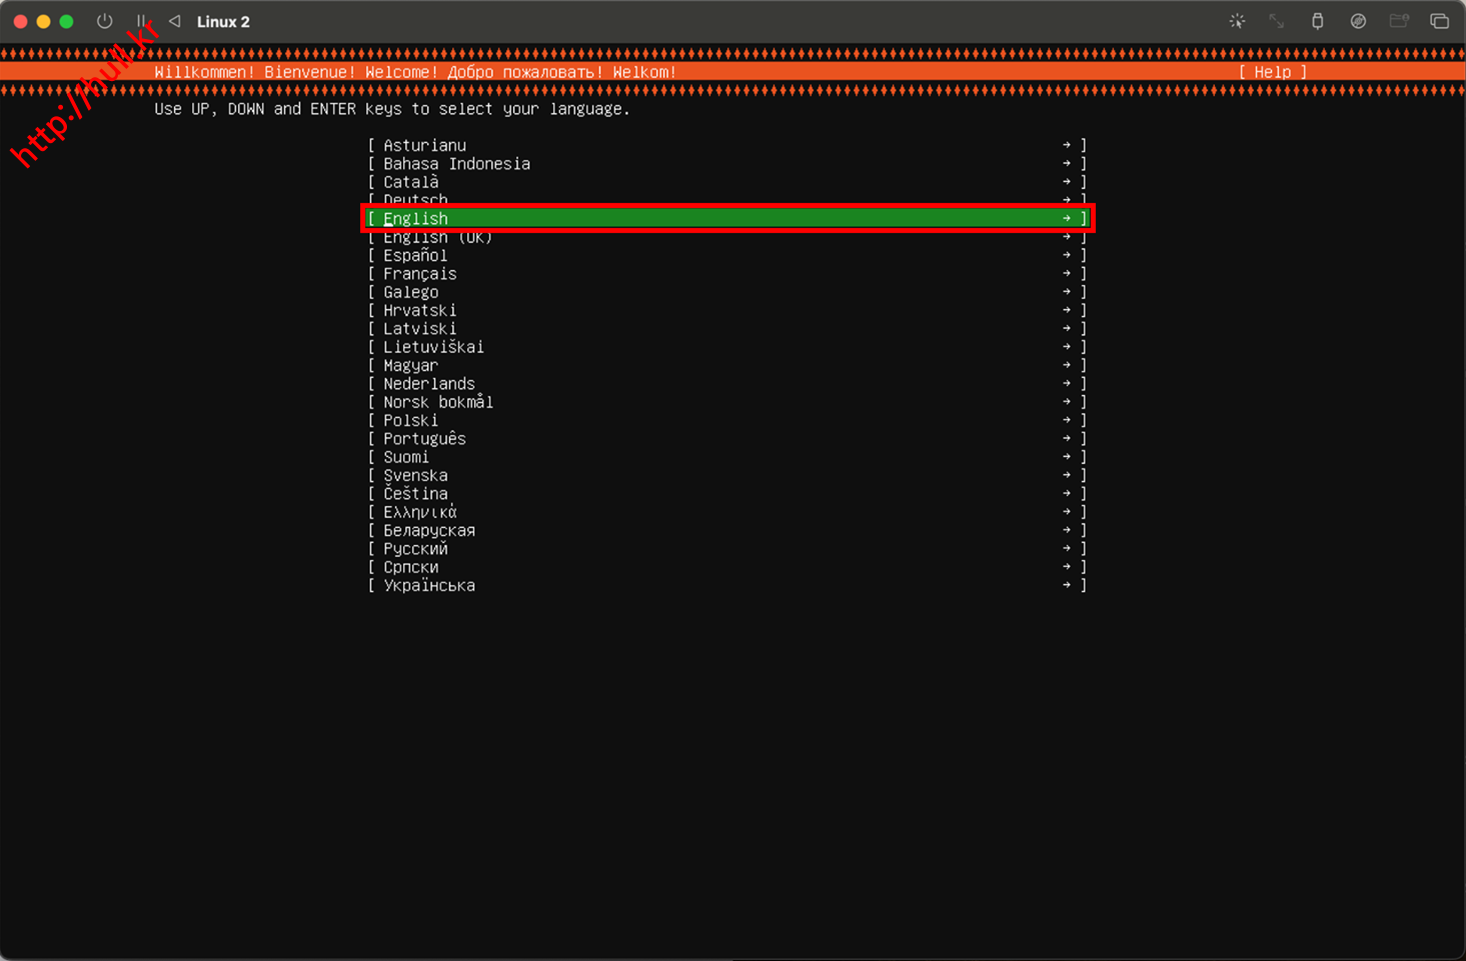Image resolution: width=1466 pixels, height=961 pixels.
Task: Click the restart triangle icon in toolbar
Action: pyautogui.click(x=175, y=21)
